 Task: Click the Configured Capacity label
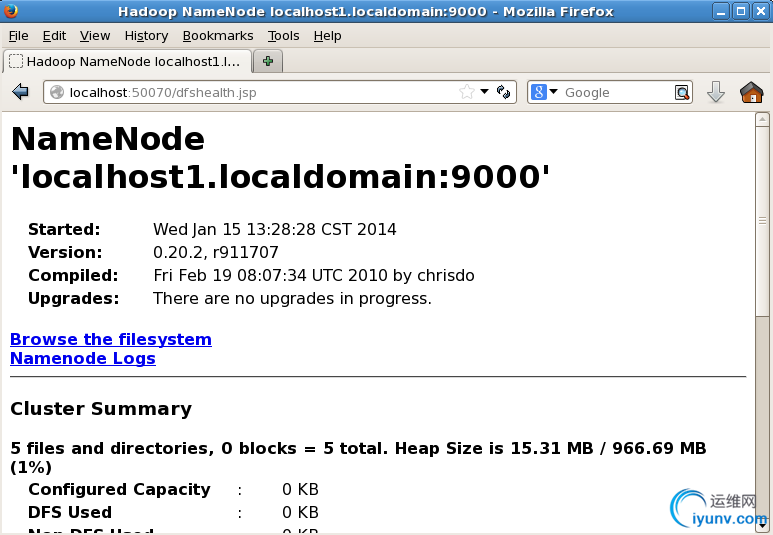[x=119, y=489]
